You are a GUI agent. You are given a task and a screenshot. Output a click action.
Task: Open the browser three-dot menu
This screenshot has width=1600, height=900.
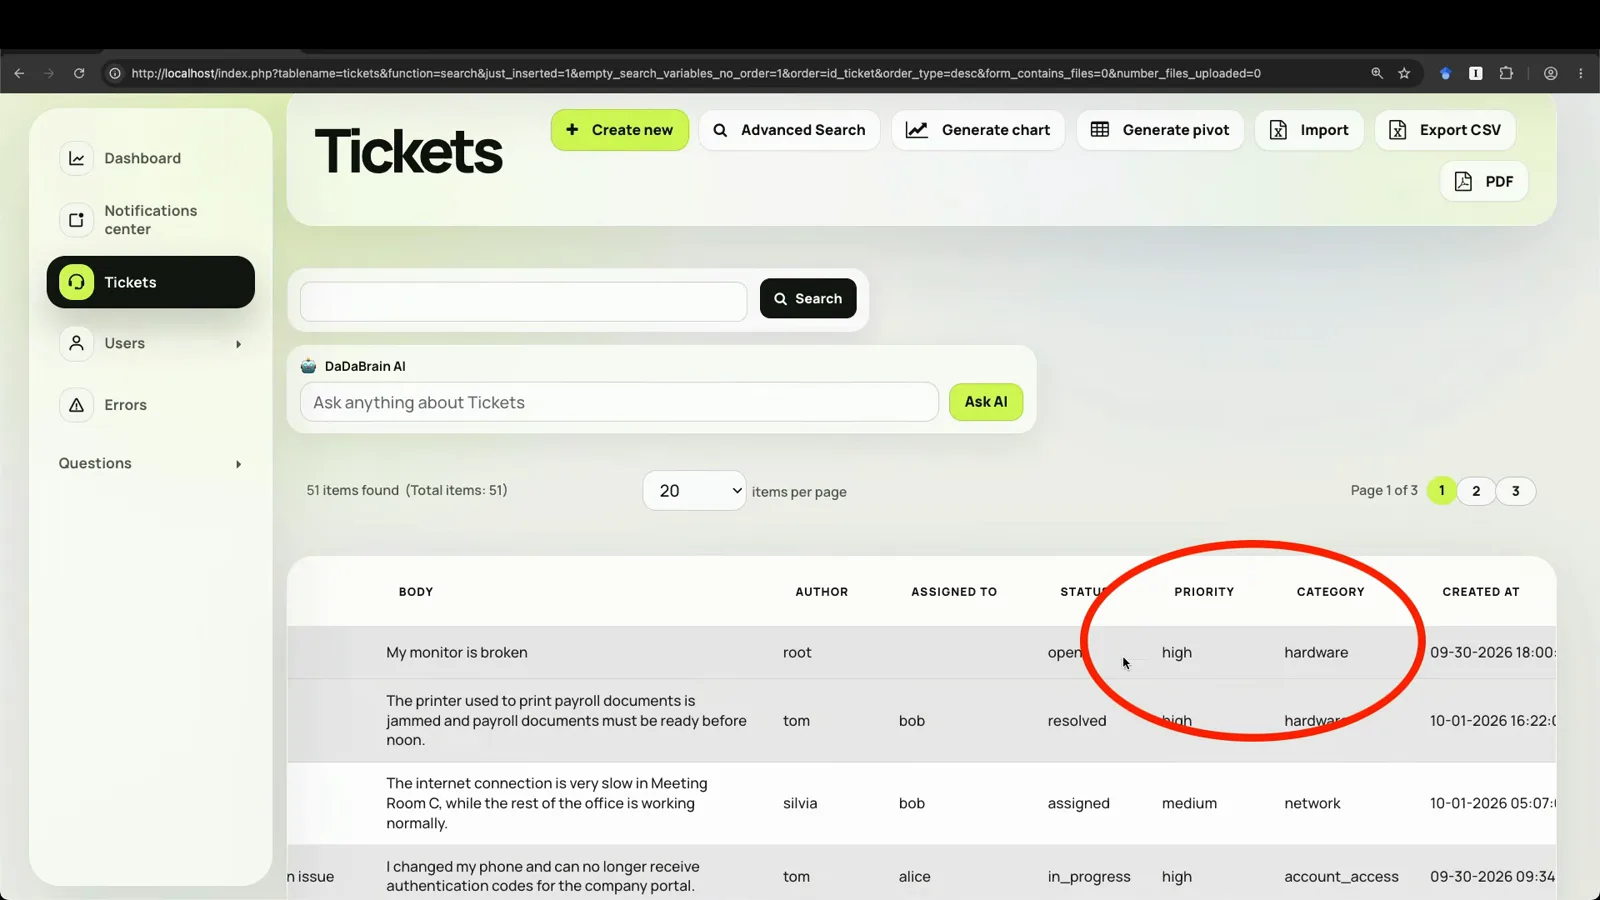point(1581,73)
